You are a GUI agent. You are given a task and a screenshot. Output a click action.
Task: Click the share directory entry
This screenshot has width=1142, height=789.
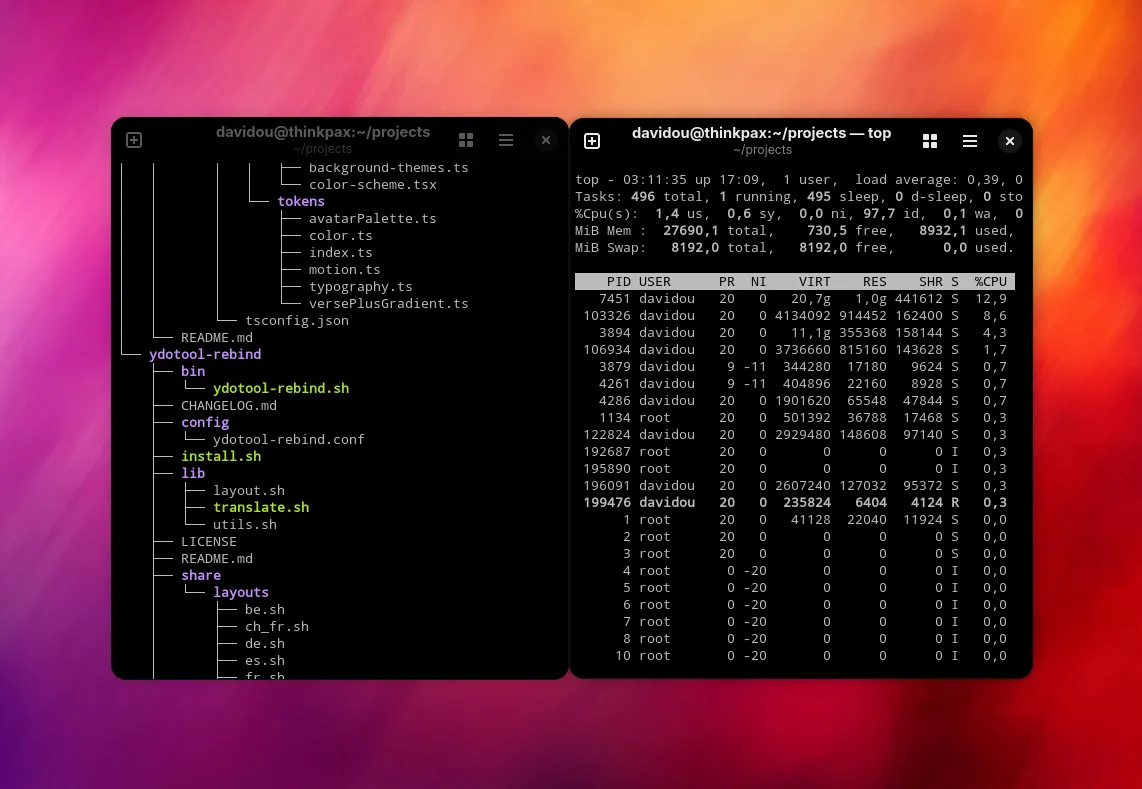(201, 575)
